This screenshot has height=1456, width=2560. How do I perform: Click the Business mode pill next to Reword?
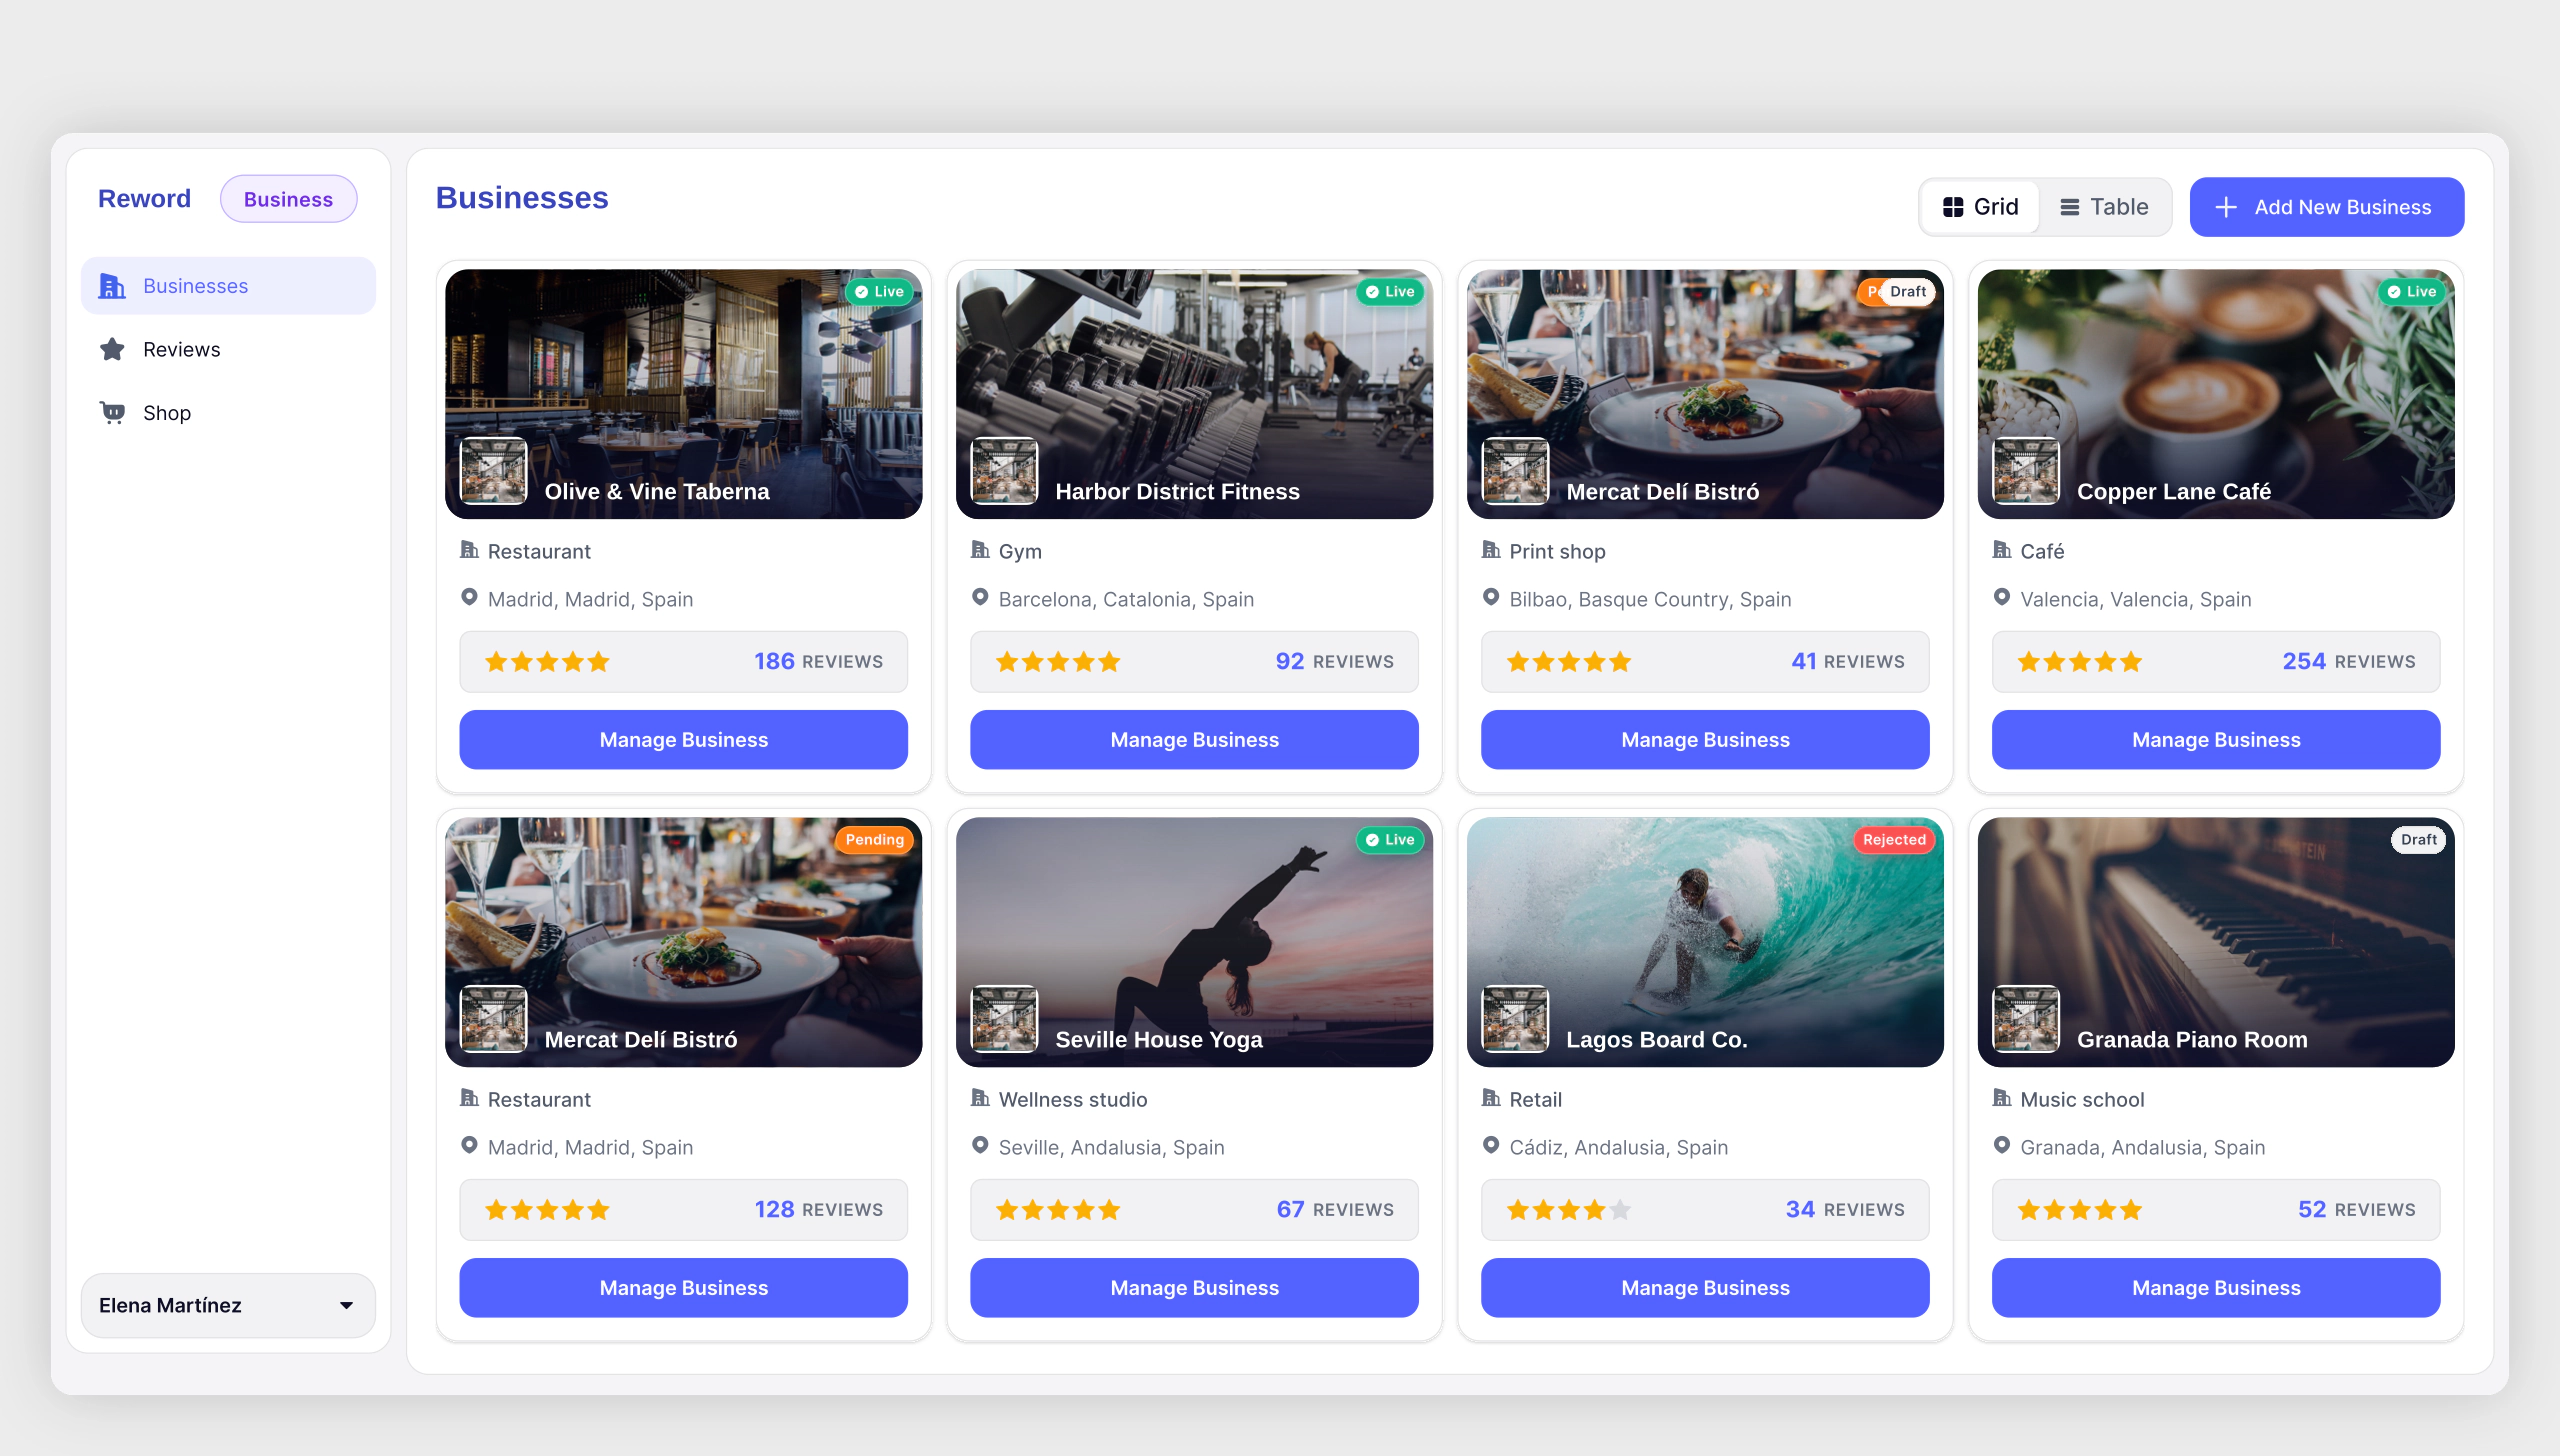coord(288,199)
